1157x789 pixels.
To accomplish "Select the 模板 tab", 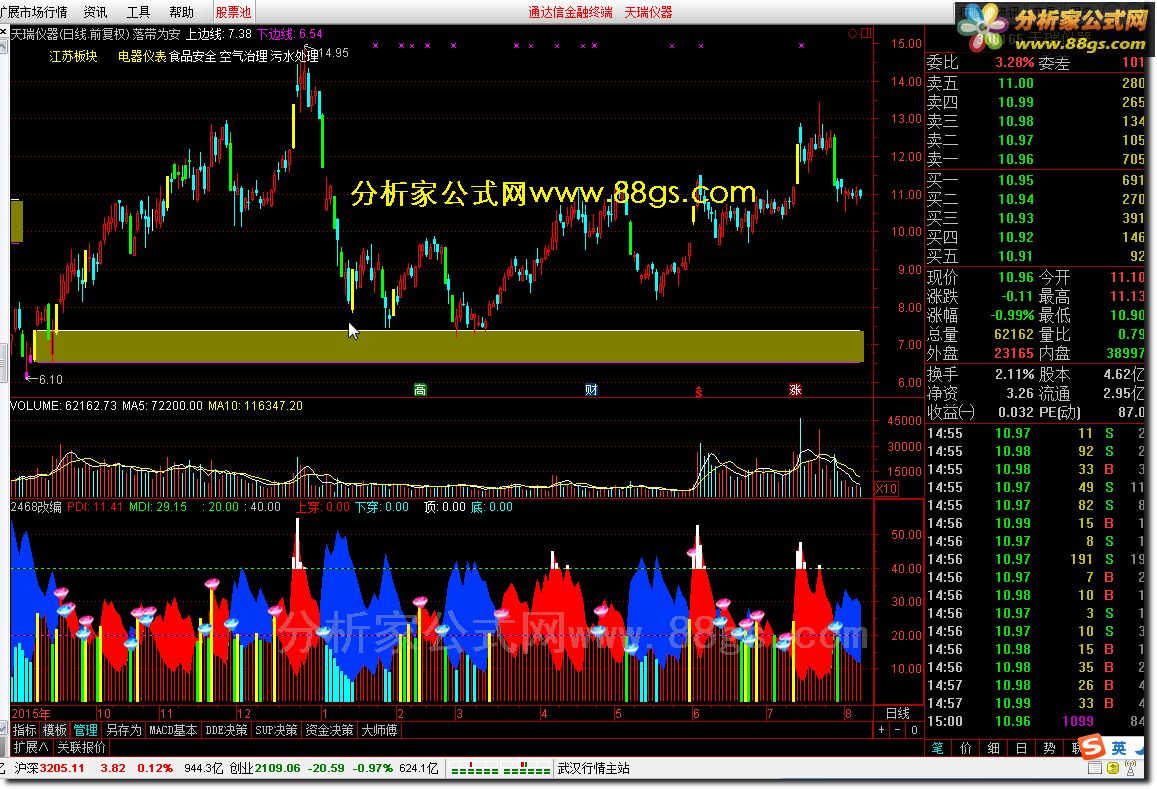I will pos(55,730).
